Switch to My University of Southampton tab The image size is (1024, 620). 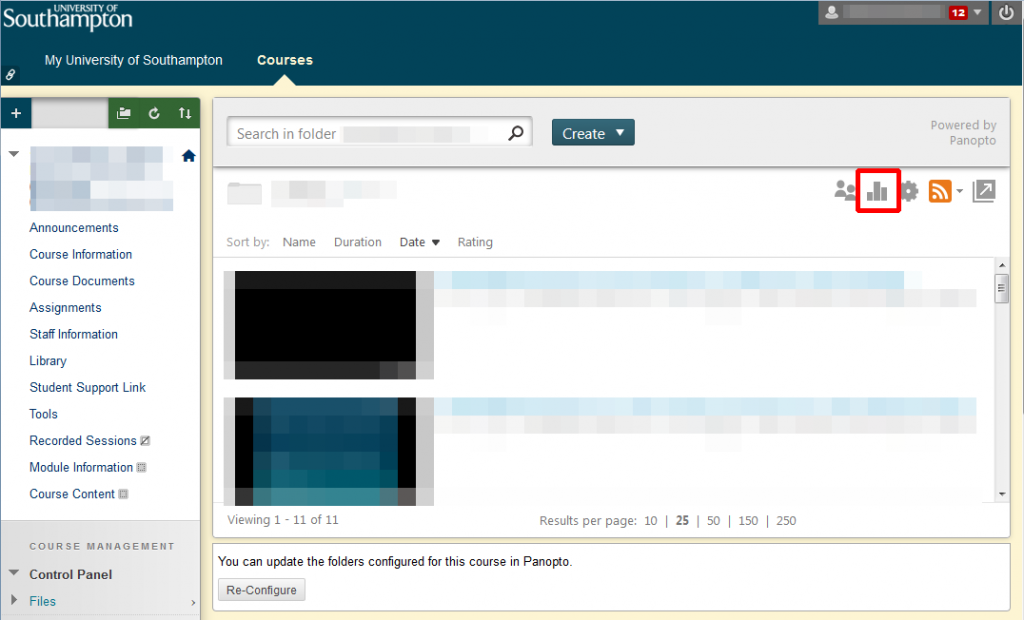pos(134,60)
